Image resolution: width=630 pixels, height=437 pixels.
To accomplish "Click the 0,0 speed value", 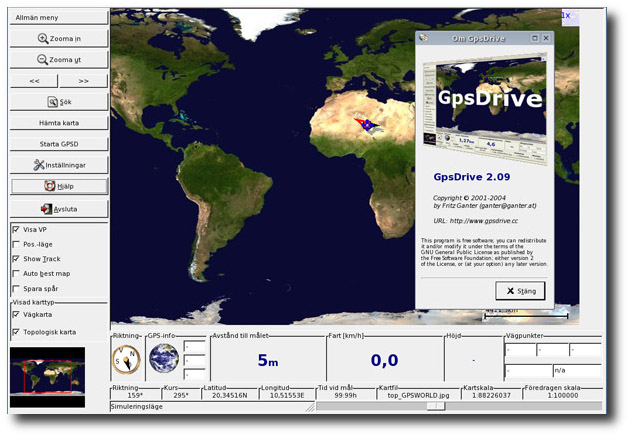I will coord(385,360).
